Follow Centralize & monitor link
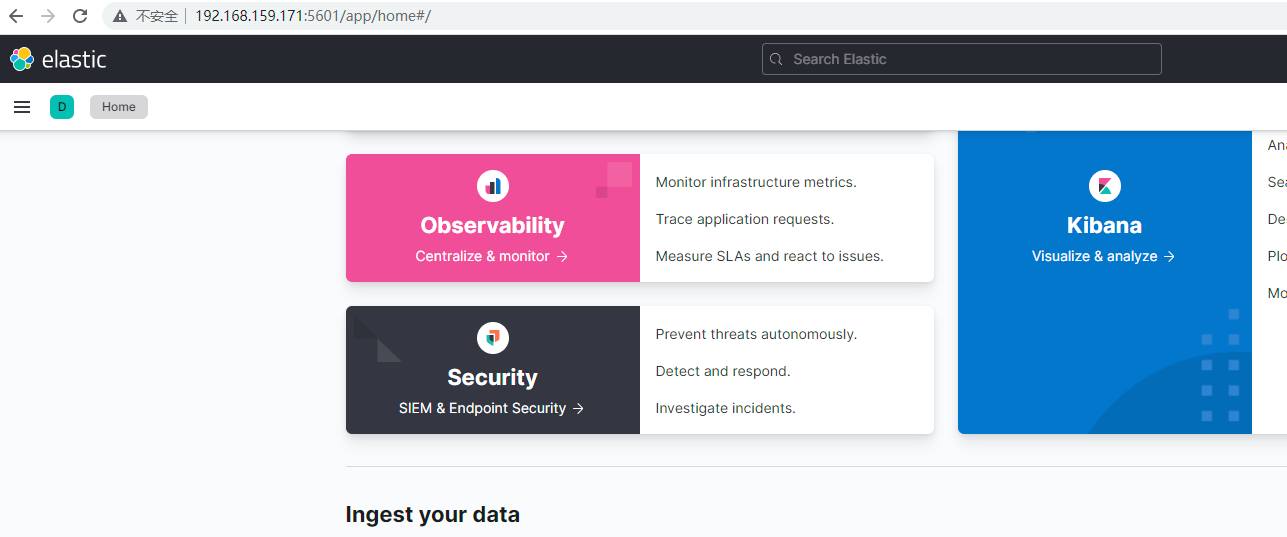This screenshot has width=1287, height=537. pos(492,256)
